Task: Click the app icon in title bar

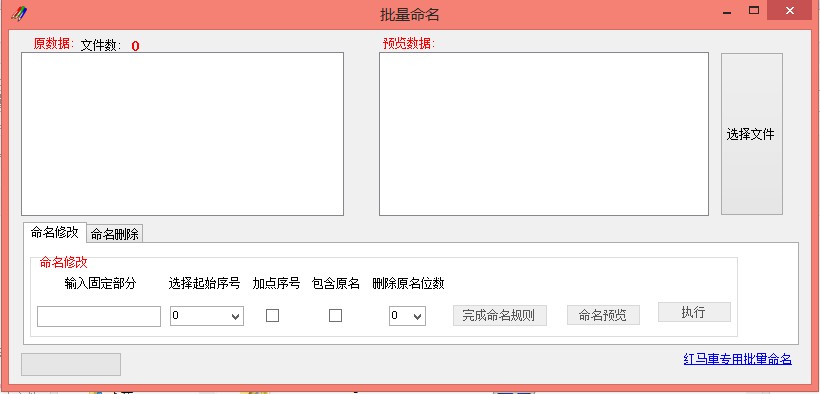Action: (x=19, y=14)
